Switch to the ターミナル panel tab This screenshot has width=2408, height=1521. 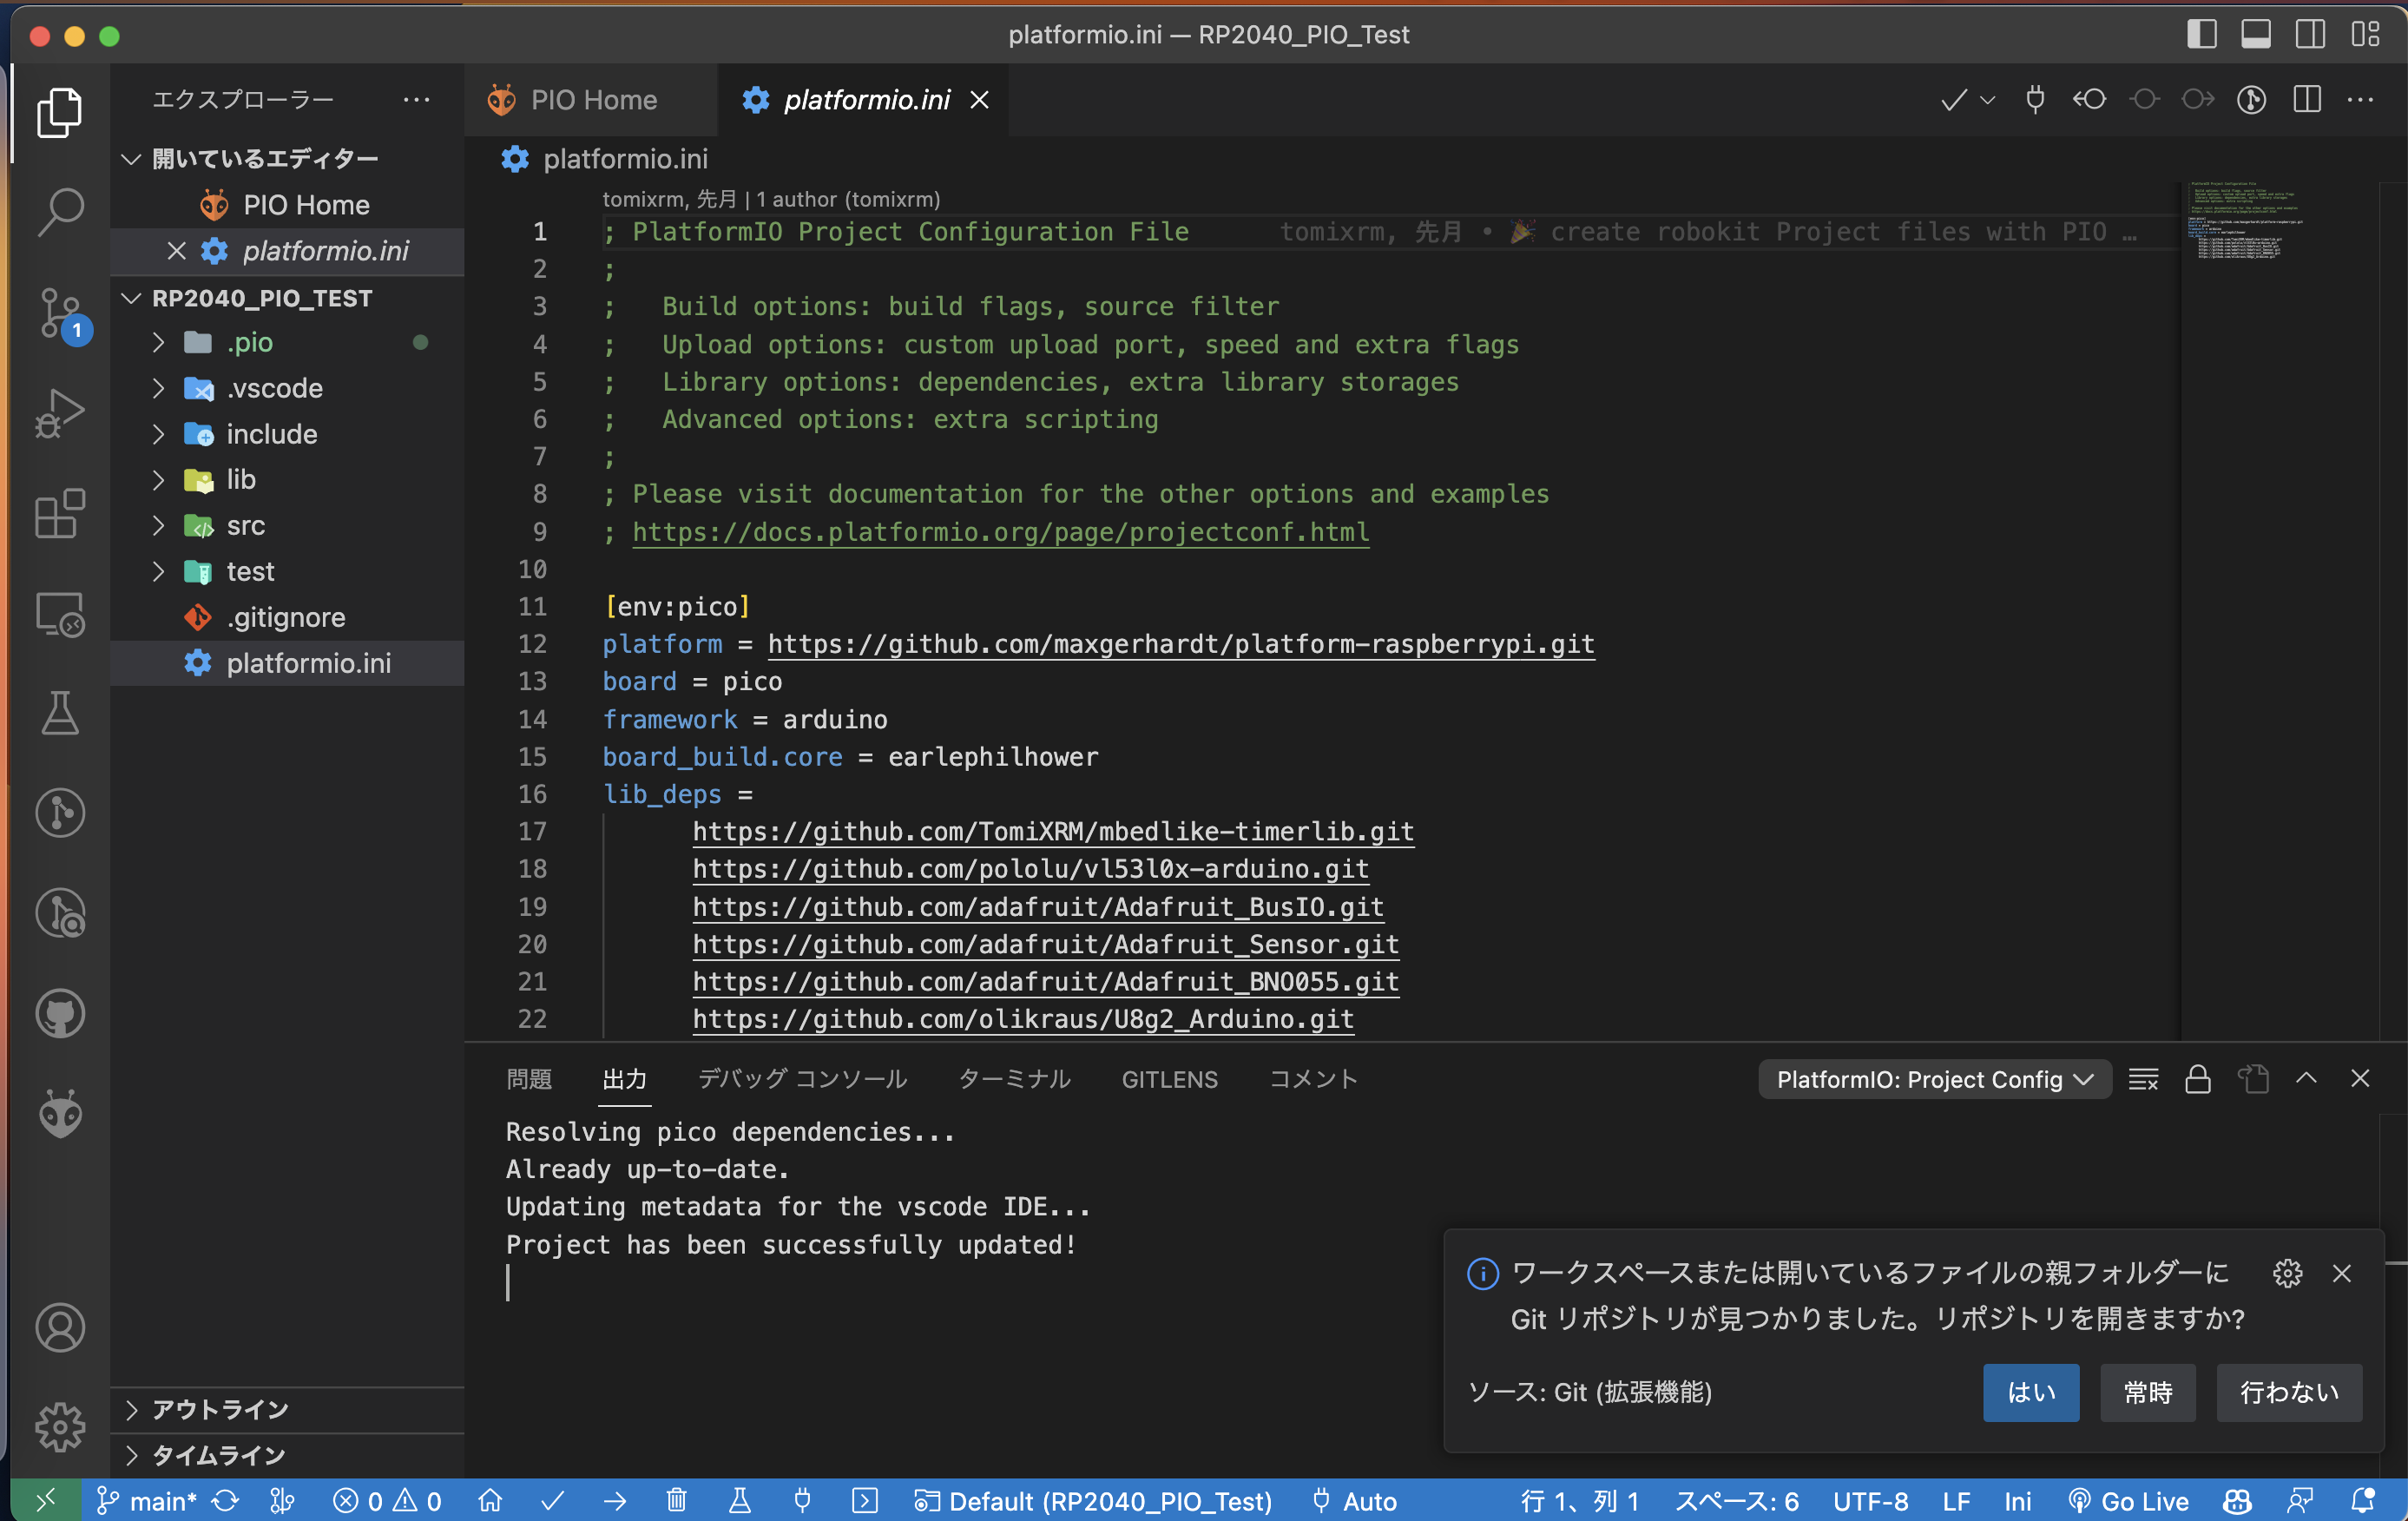pos(1014,1079)
